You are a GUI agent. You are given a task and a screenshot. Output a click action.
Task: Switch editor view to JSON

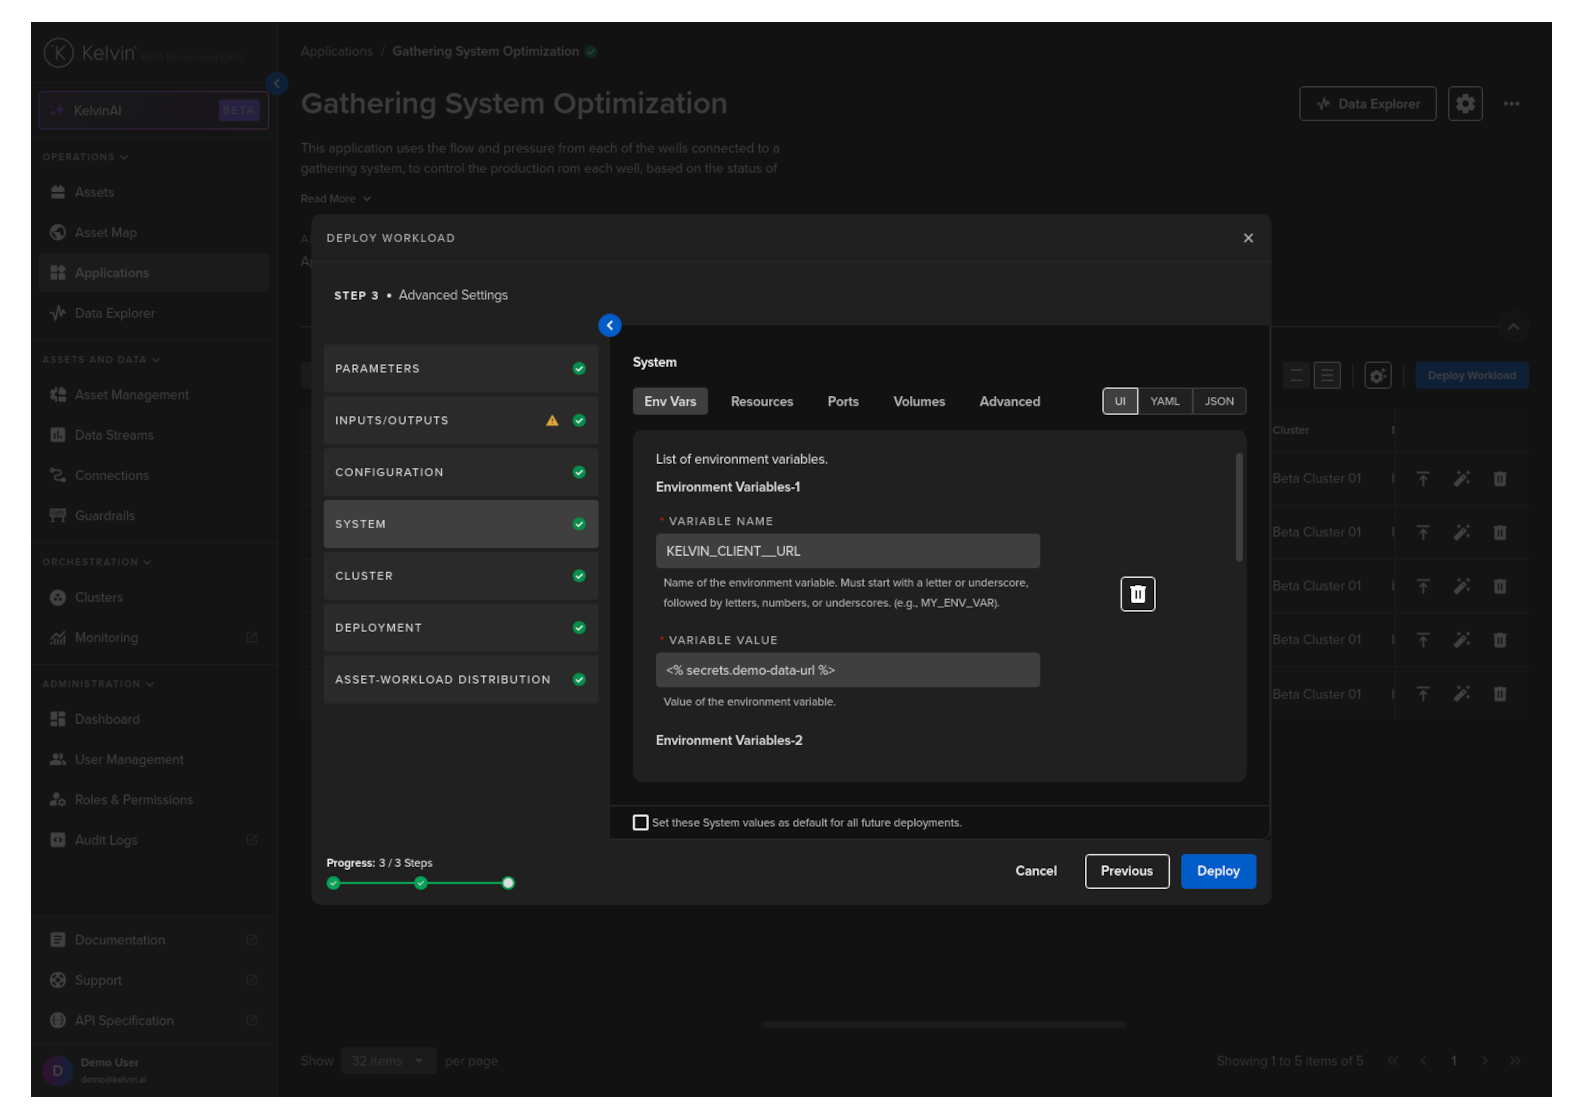coord(1218,402)
